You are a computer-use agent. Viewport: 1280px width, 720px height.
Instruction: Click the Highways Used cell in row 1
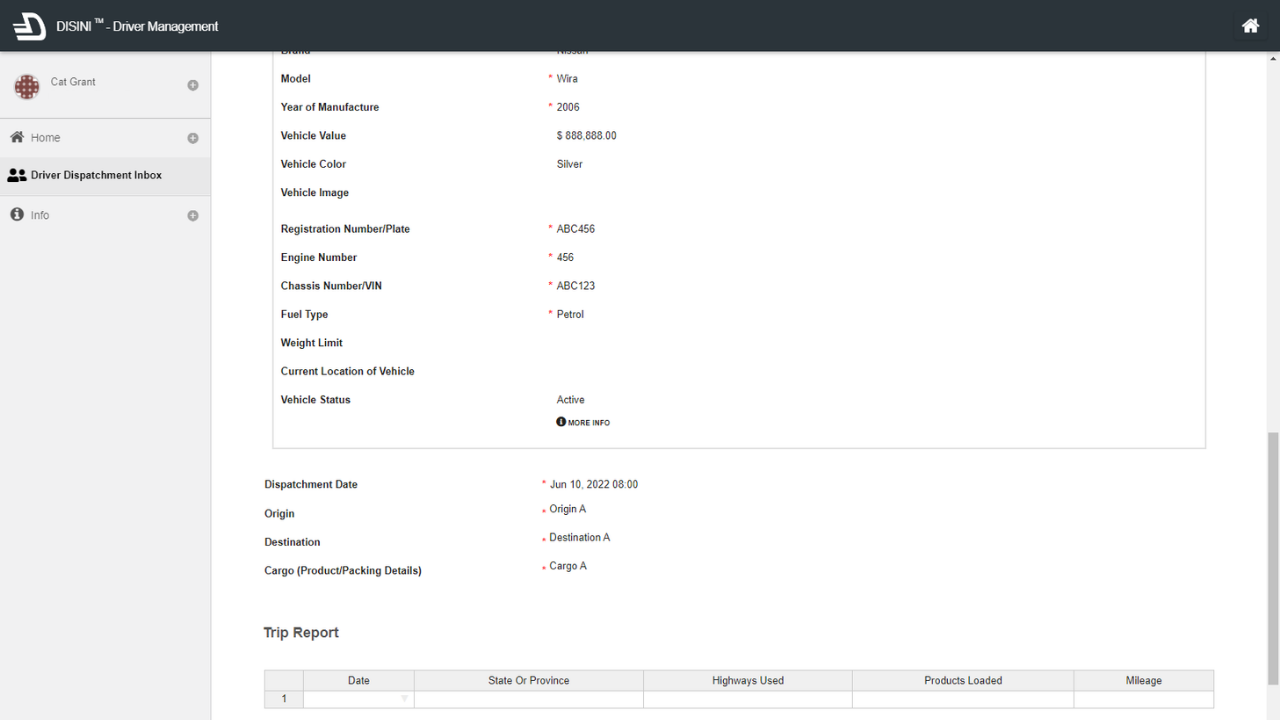[x=747, y=699]
